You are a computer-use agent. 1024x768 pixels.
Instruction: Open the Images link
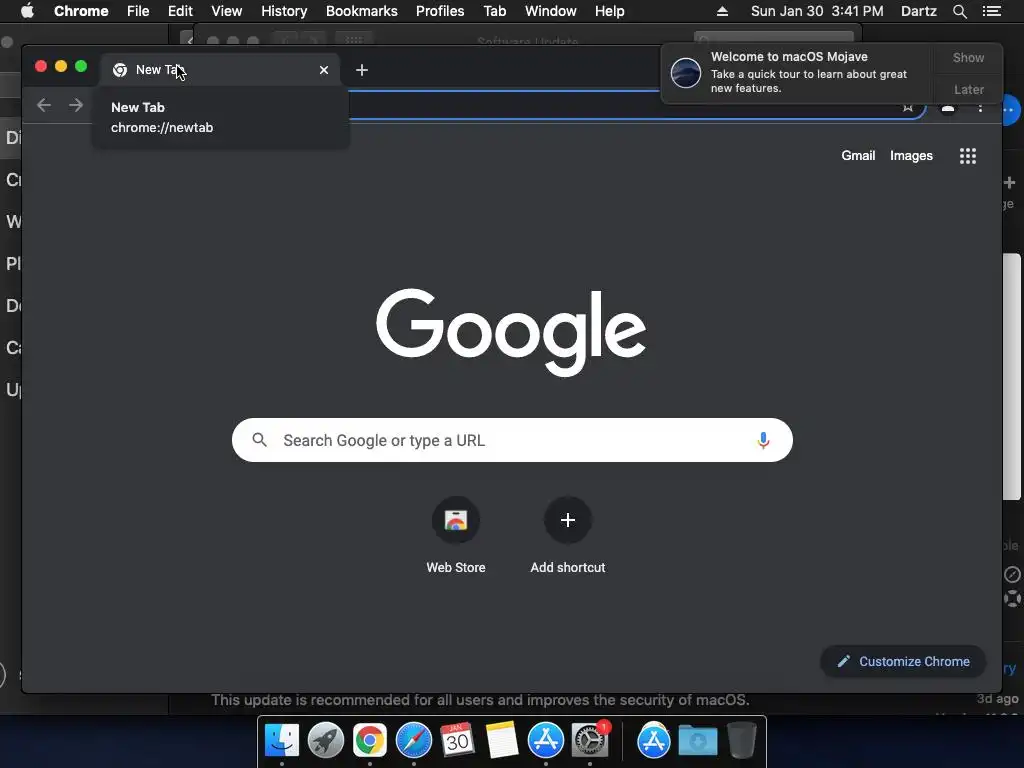coord(911,155)
